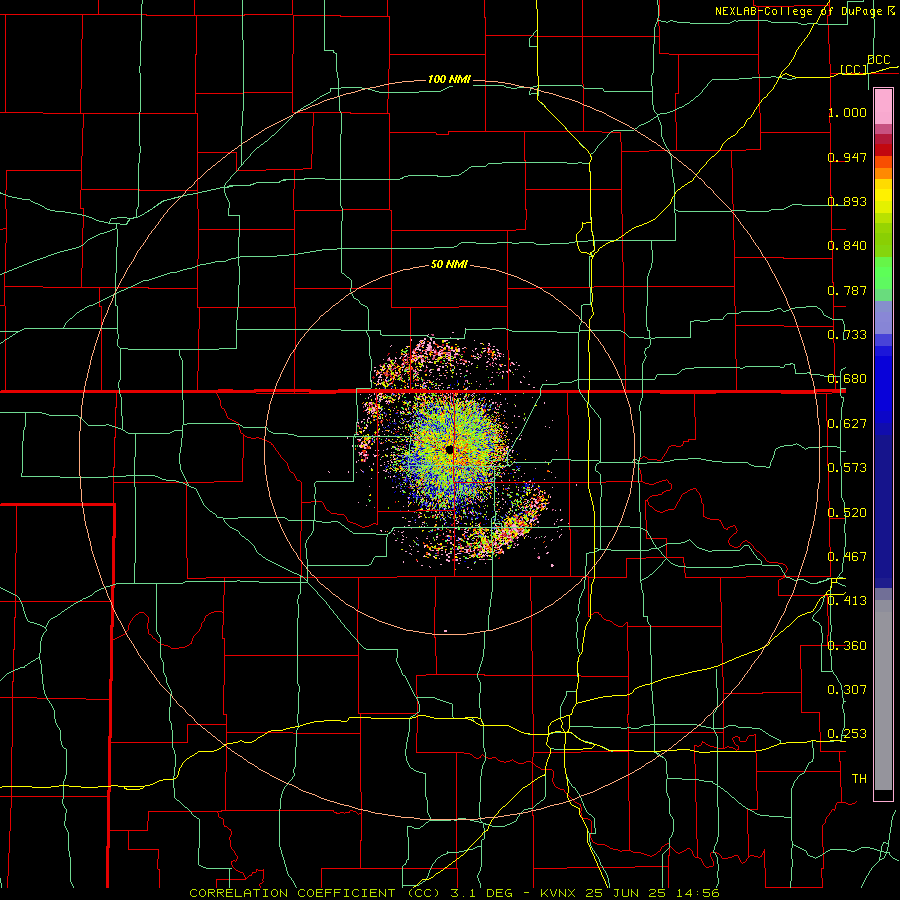This screenshot has width=900, height=900.
Task: Click the 0.787 scale value
Action: pyautogui.click(x=847, y=290)
